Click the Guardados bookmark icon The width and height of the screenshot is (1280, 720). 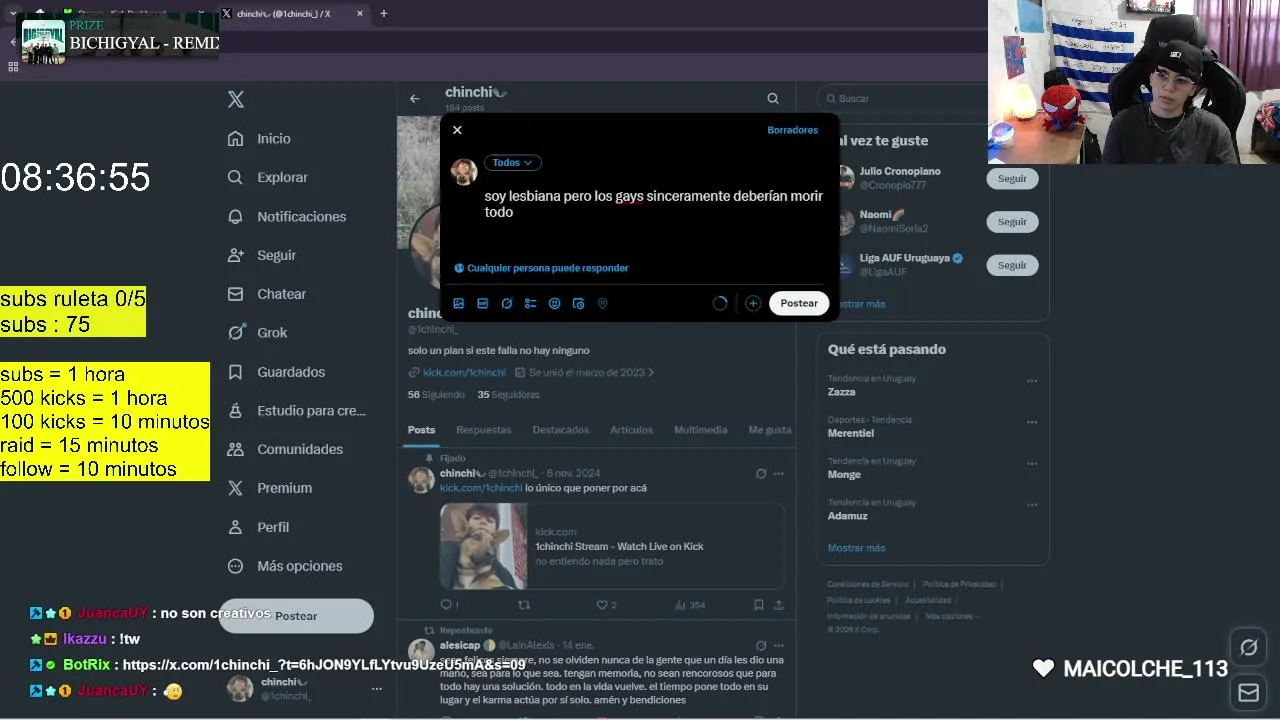[235, 372]
